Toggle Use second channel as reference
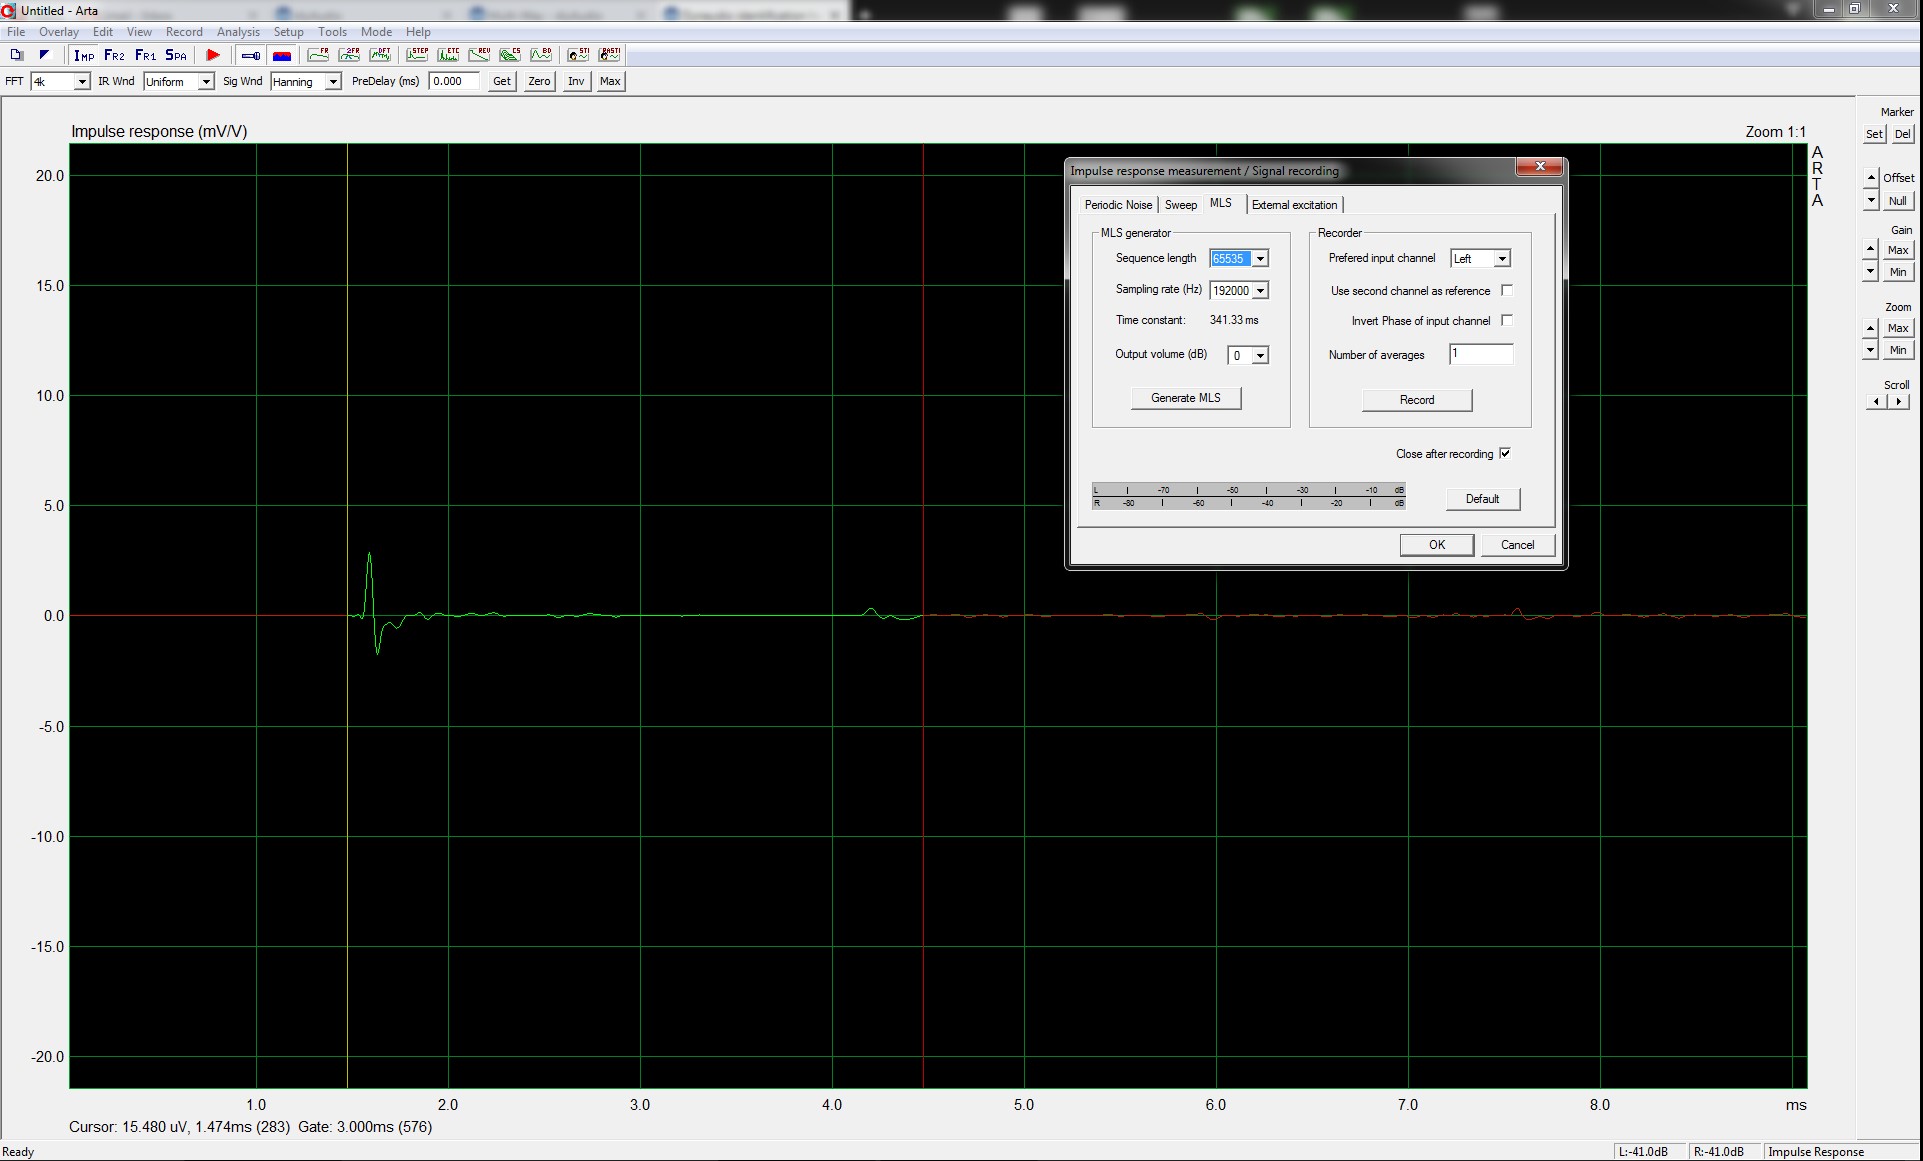 click(1507, 291)
